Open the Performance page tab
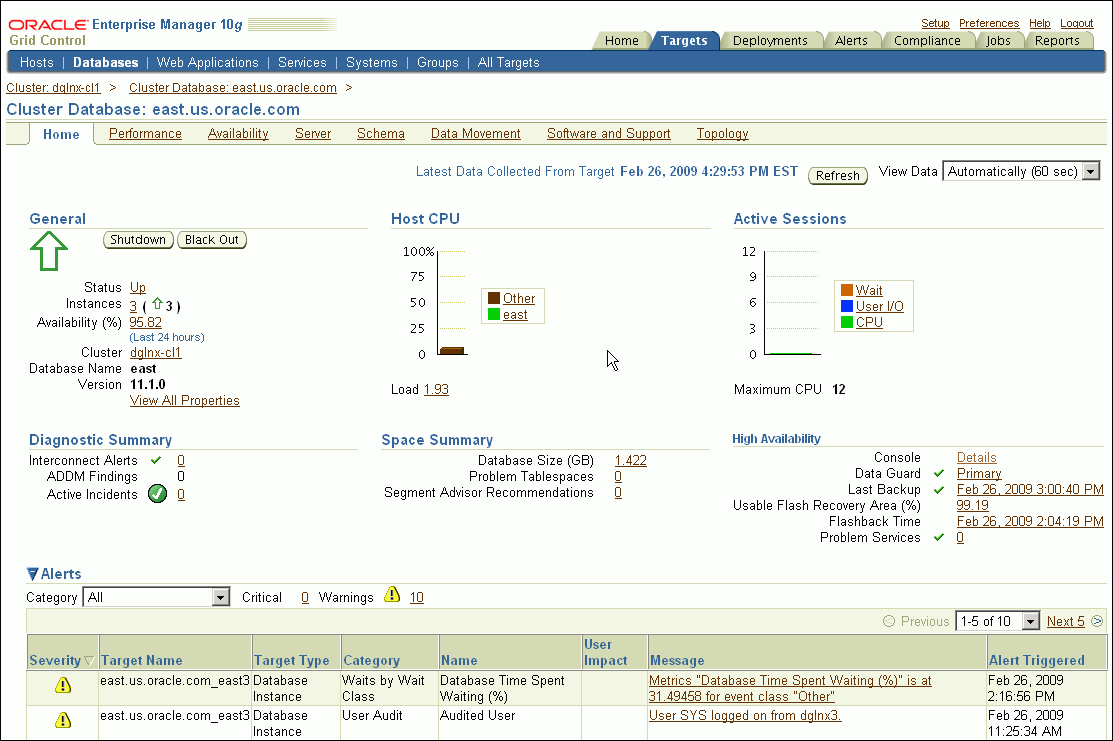 [x=146, y=133]
